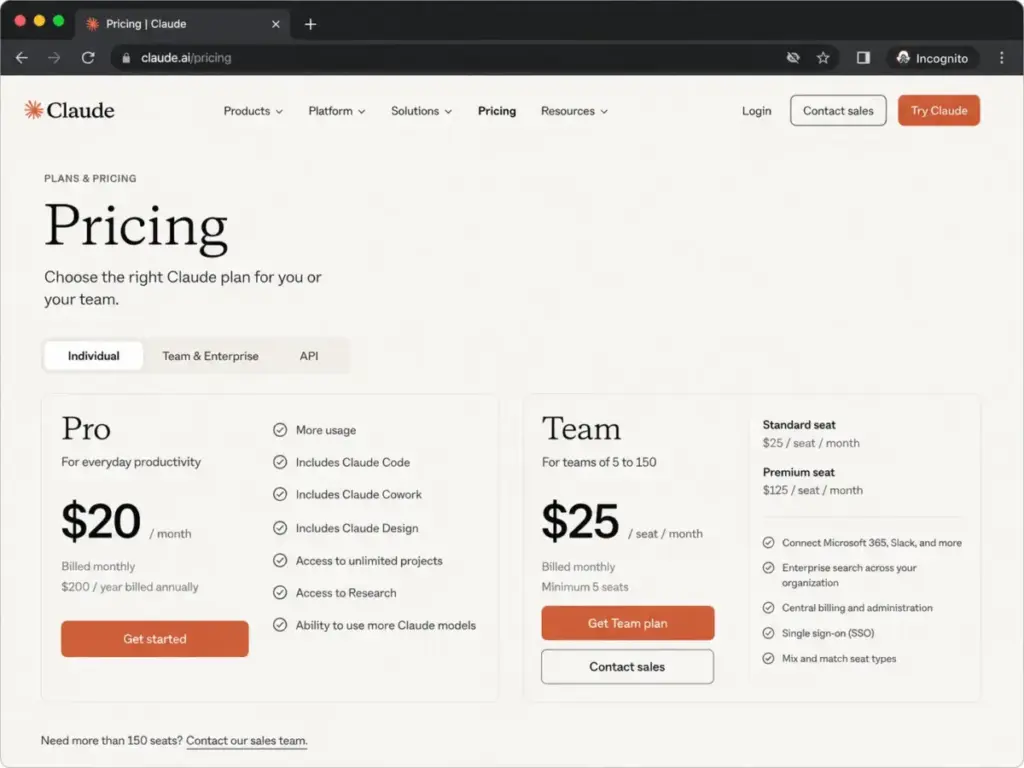The image size is (1024, 768).
Task: Click the Standard seat label
Action: 799,424
